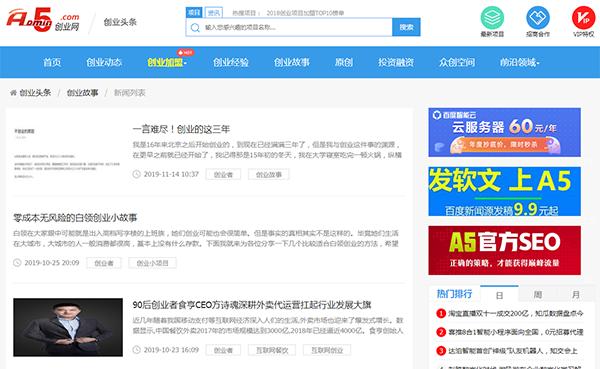Click 创业头条 in the breadcrumb
The image size is (600, 369).
pyautogui.click(x=35, y=93)
